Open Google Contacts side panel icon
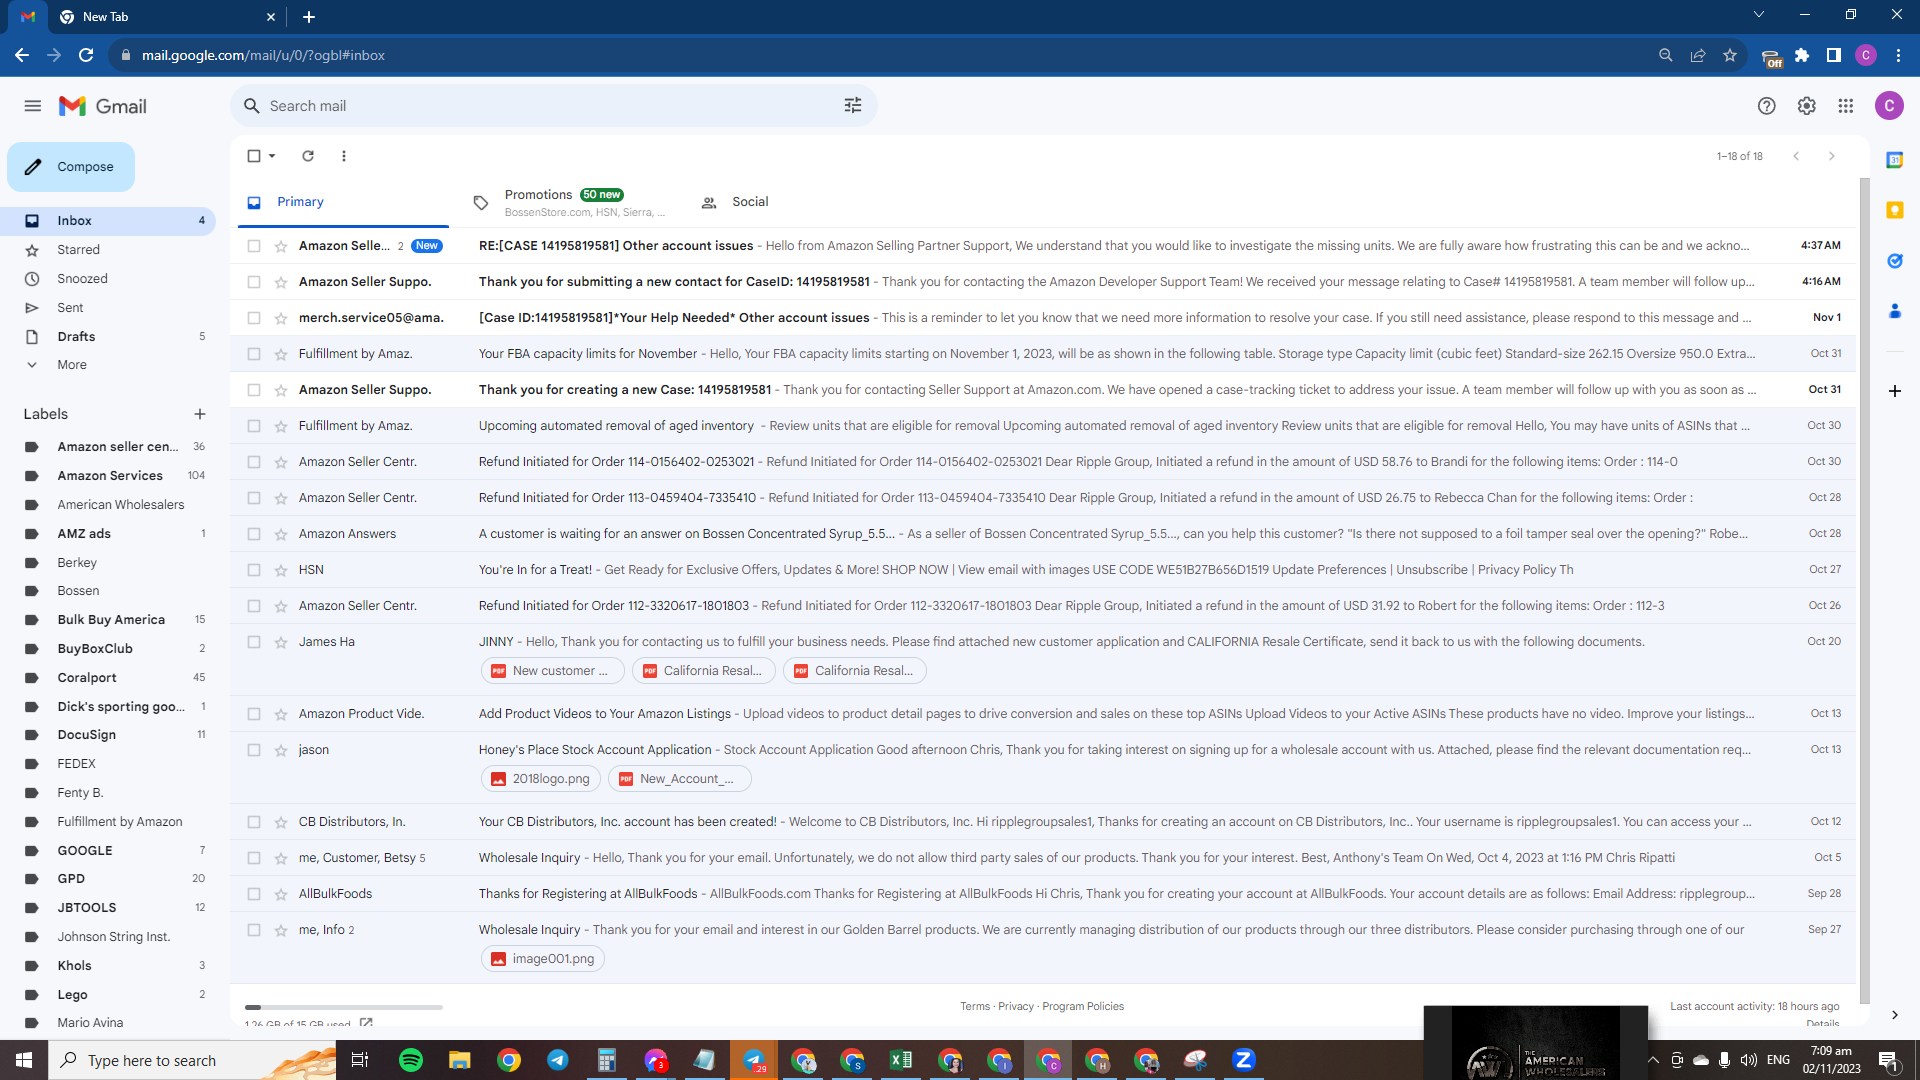 1895,312
